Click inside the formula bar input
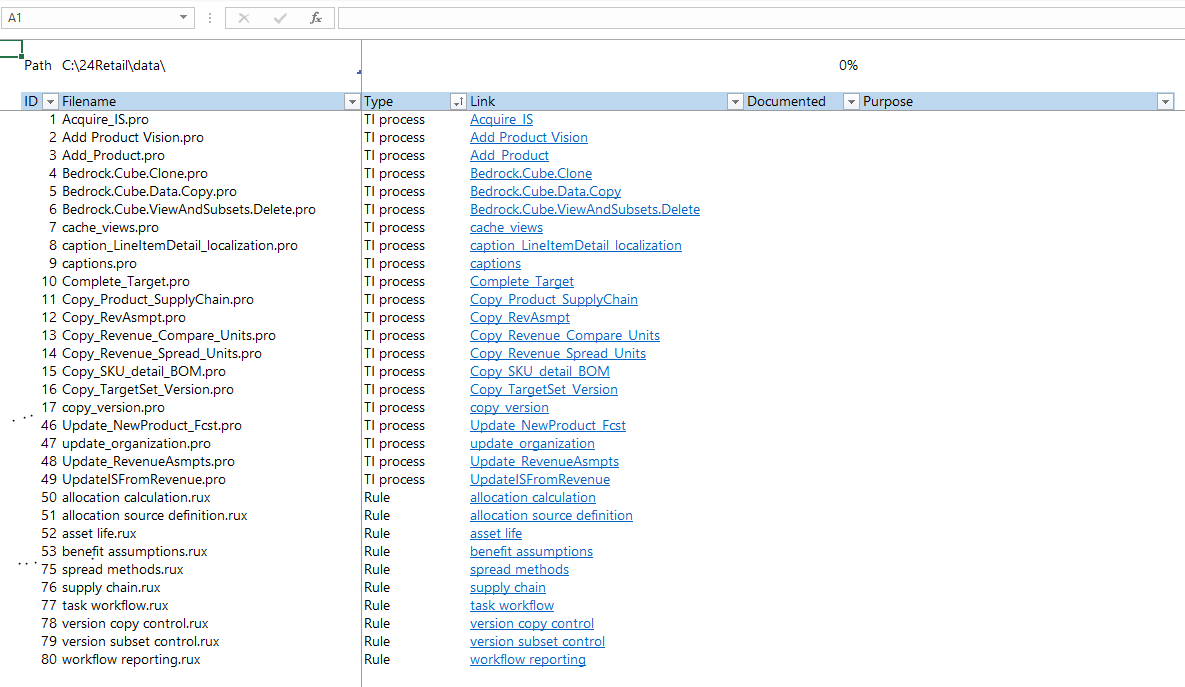Screen dimensions: 1185x687 click(760, 18)
